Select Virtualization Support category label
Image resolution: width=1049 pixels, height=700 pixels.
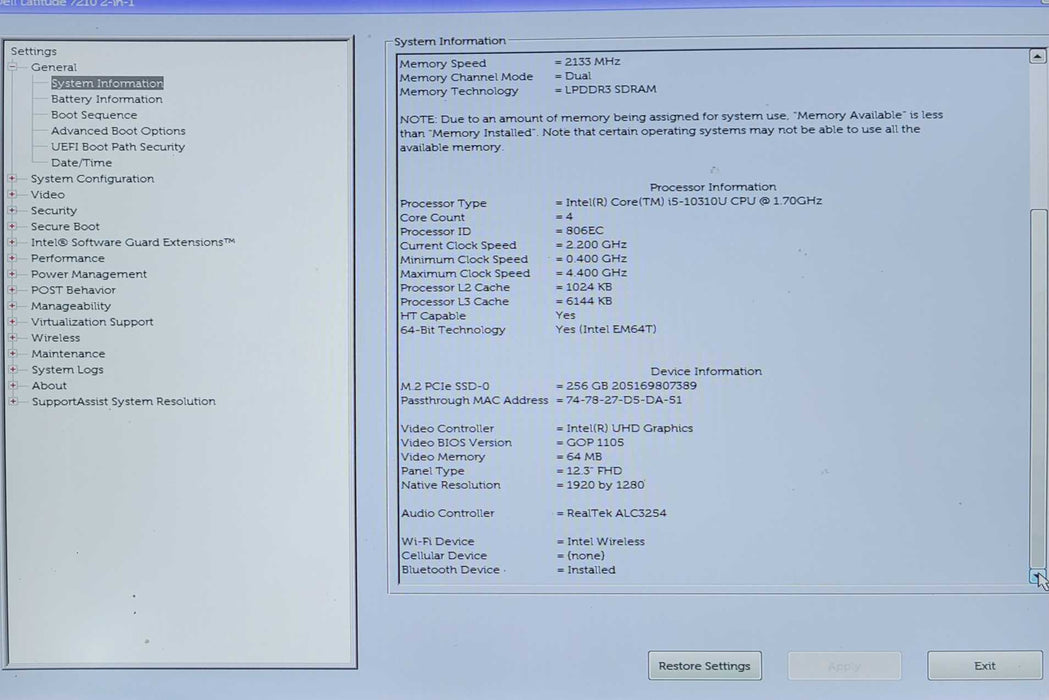(92, 322)
